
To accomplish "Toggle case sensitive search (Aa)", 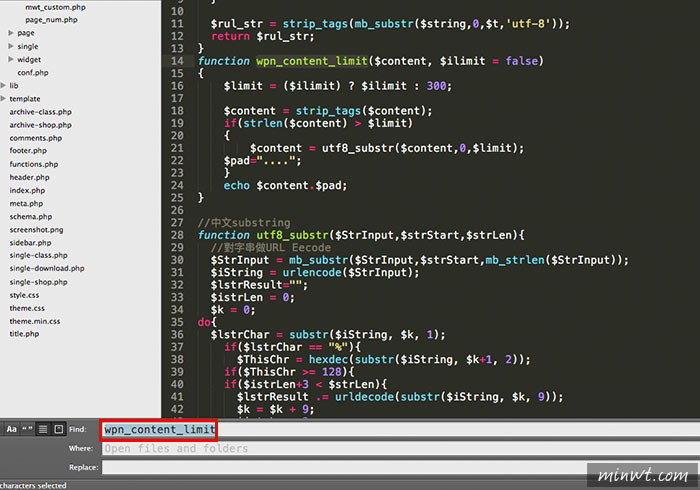I will (x=12, y=429).
